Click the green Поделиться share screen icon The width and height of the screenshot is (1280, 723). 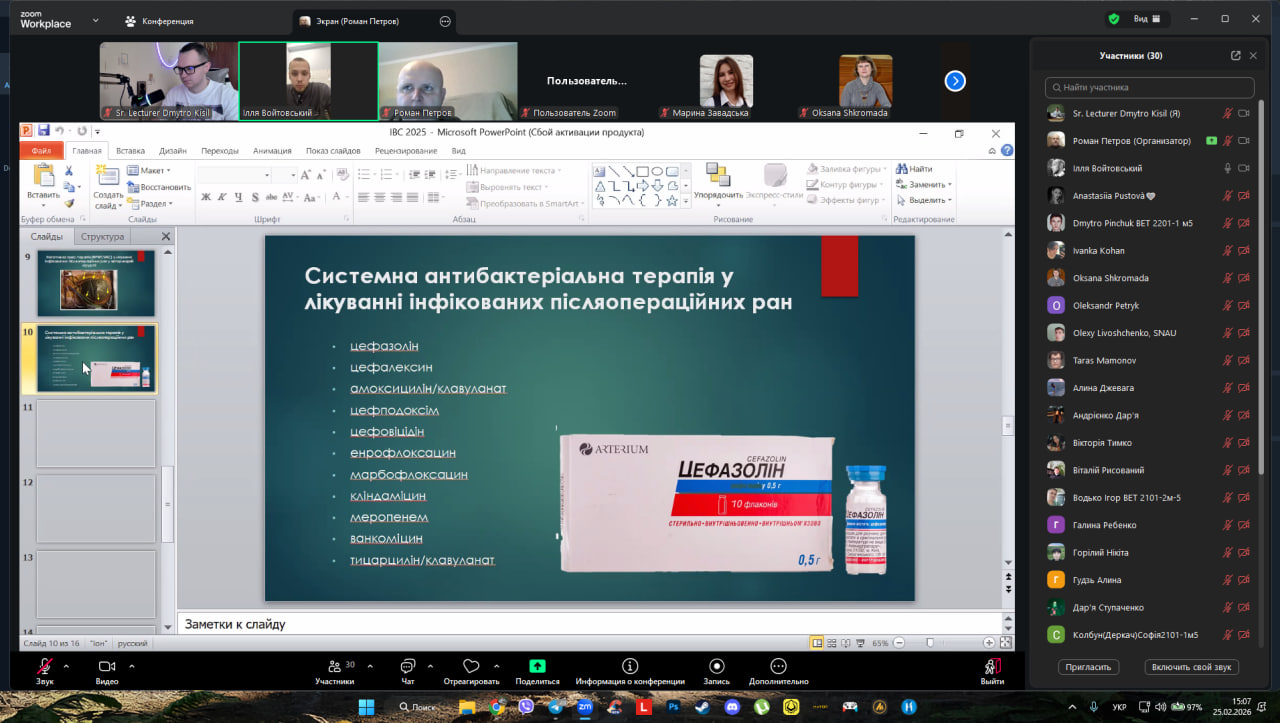coord(537,666)
